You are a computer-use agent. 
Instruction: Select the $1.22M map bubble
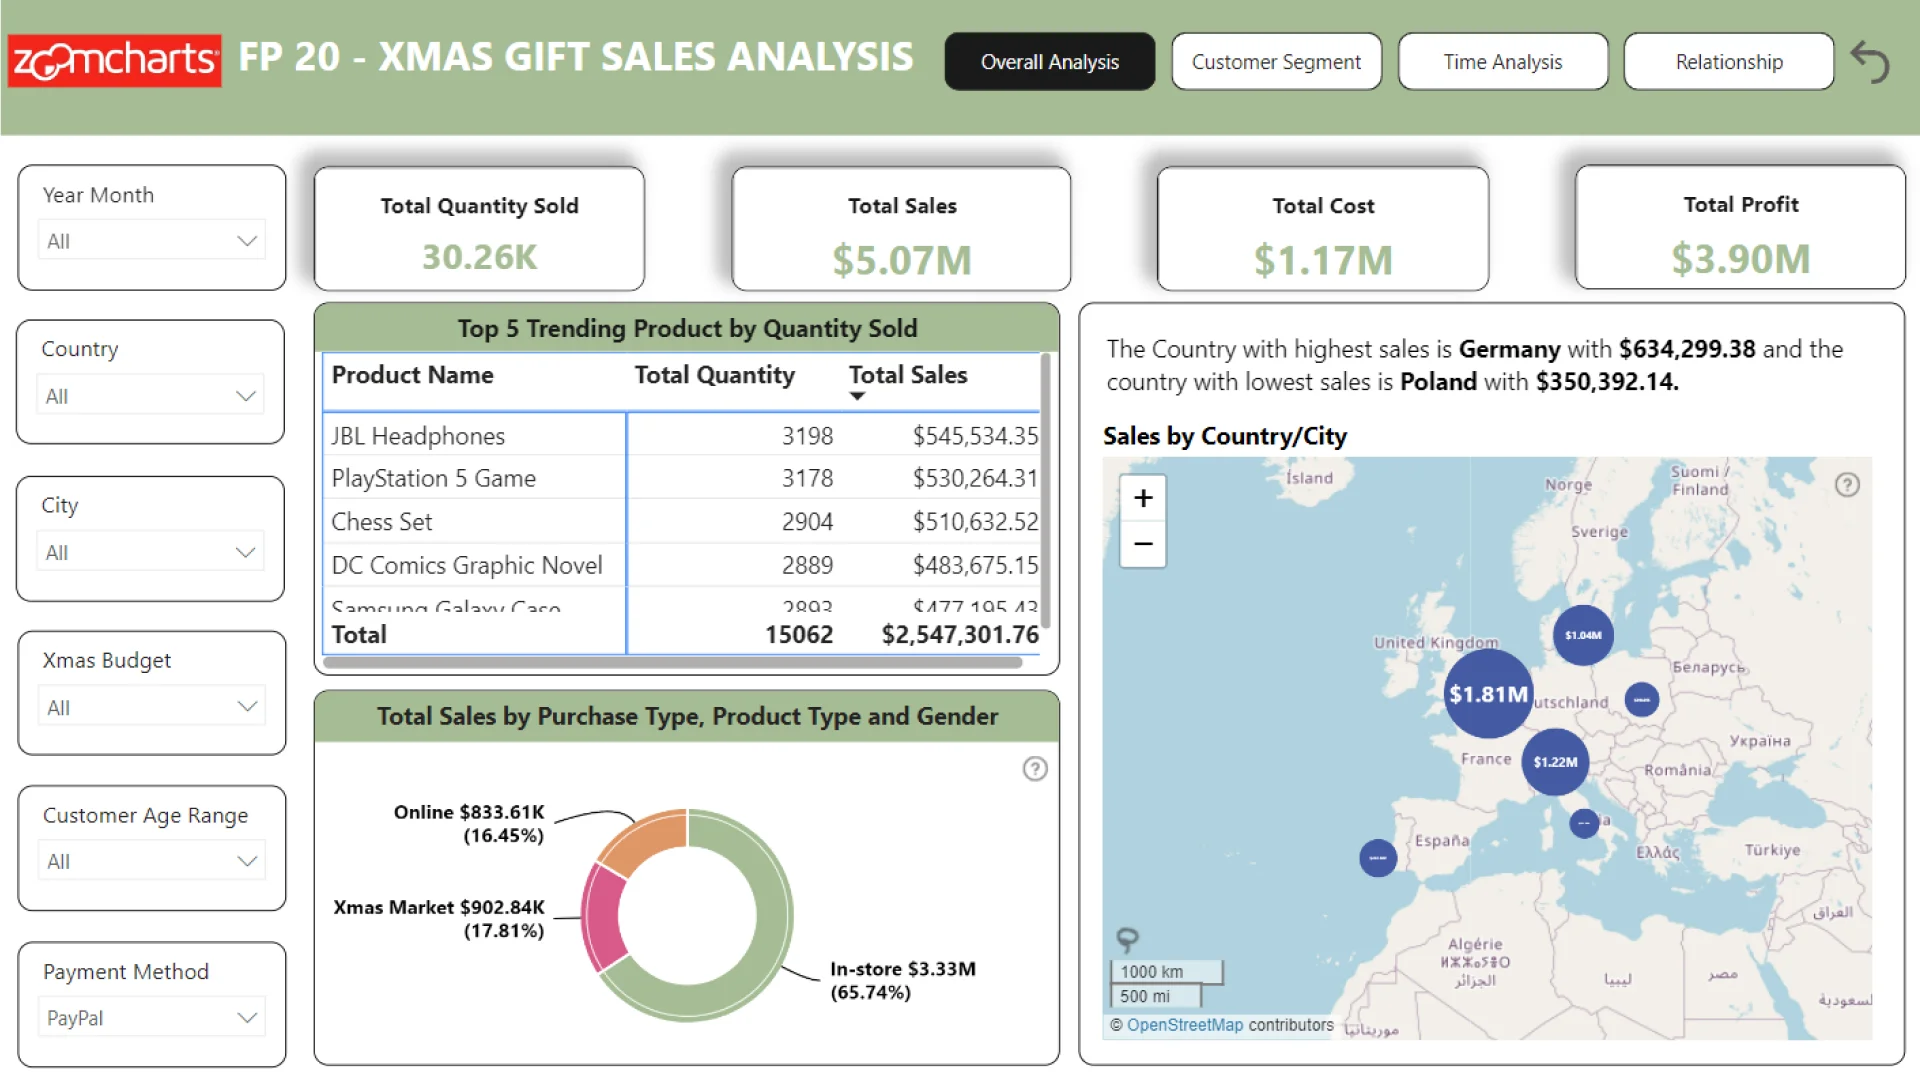(1555, 762)
